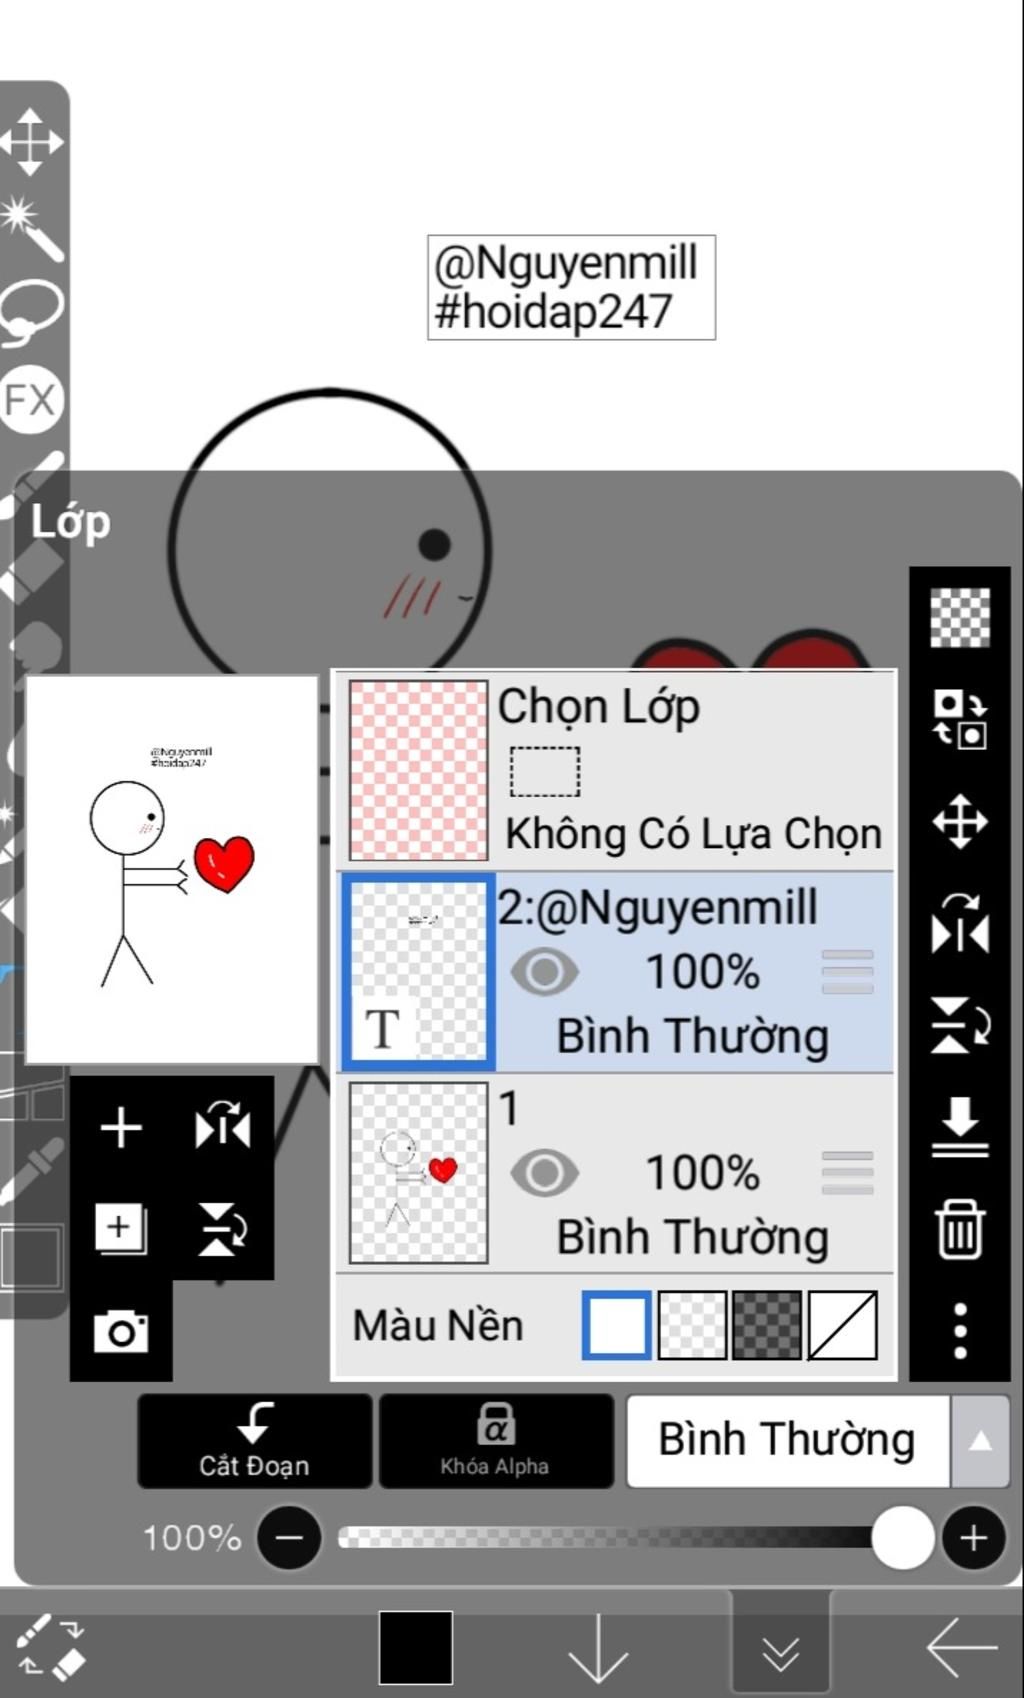Click the camera import photo icon
Viewport: 1024px width, 1698px height.
(121, 1331)
